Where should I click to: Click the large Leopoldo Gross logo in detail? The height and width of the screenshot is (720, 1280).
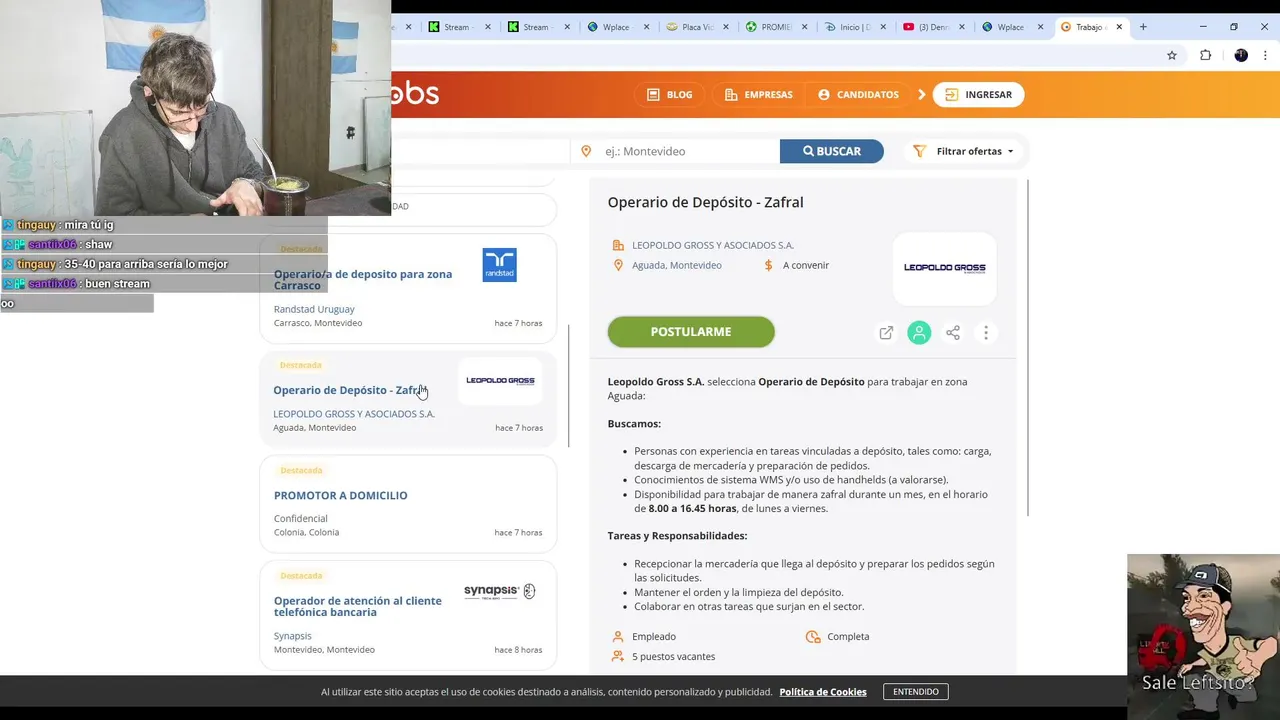click(x=945, y=268)
